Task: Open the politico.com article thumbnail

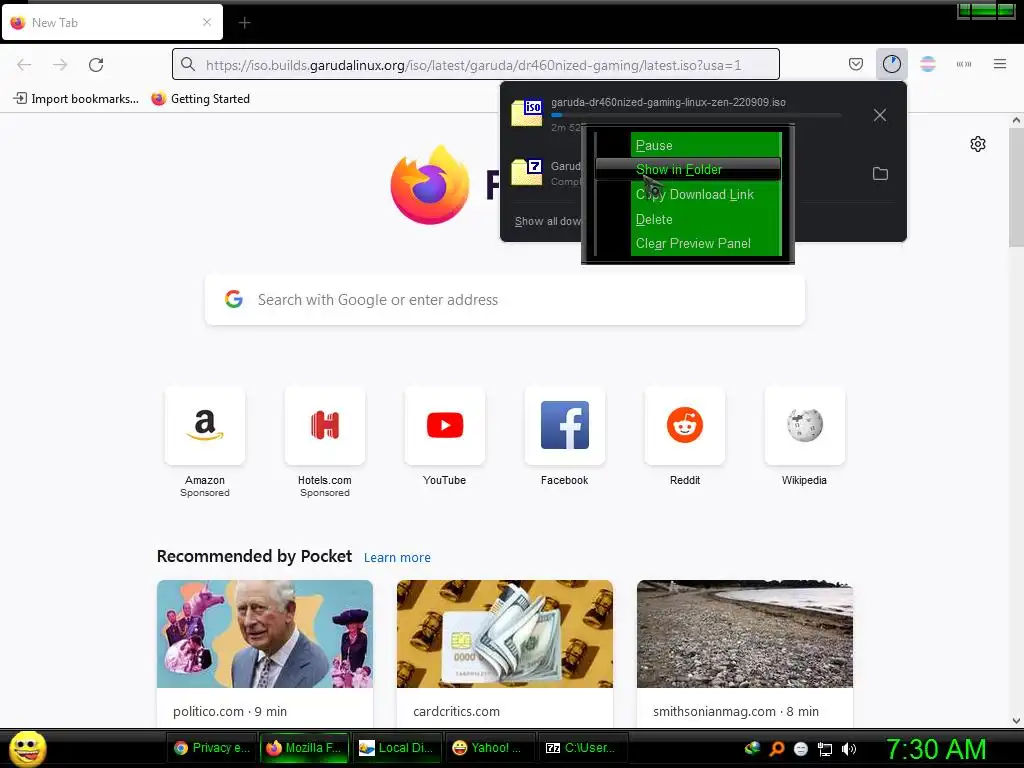Action: tap(264, 633)
